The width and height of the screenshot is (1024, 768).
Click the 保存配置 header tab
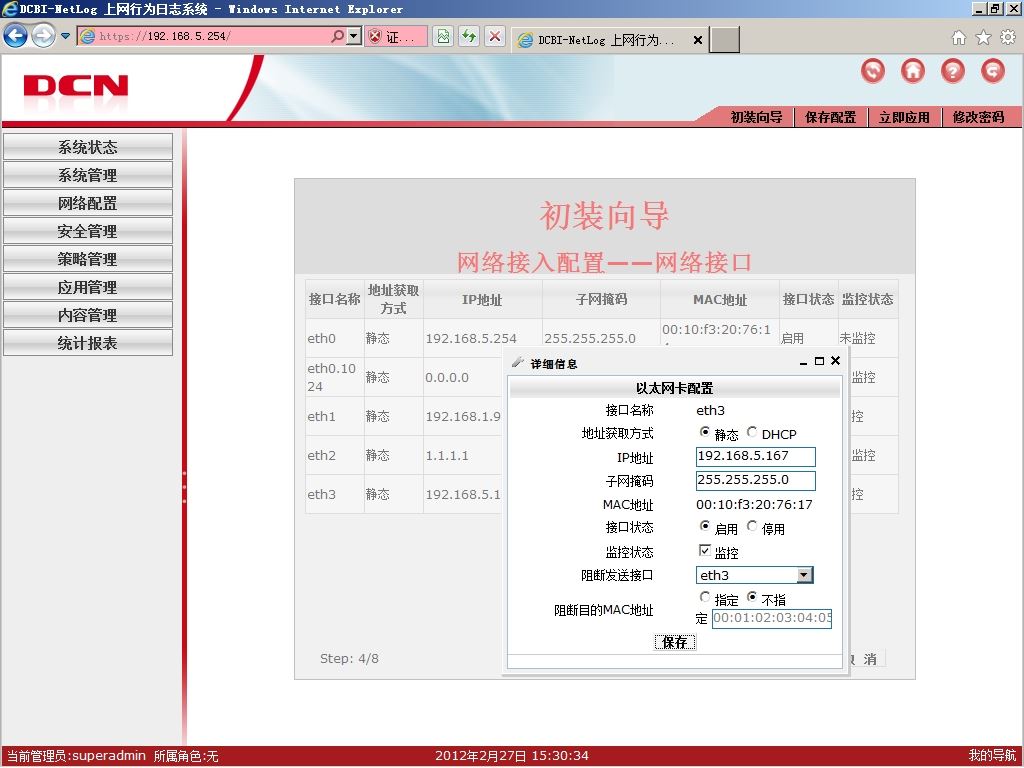coord(830,117)
